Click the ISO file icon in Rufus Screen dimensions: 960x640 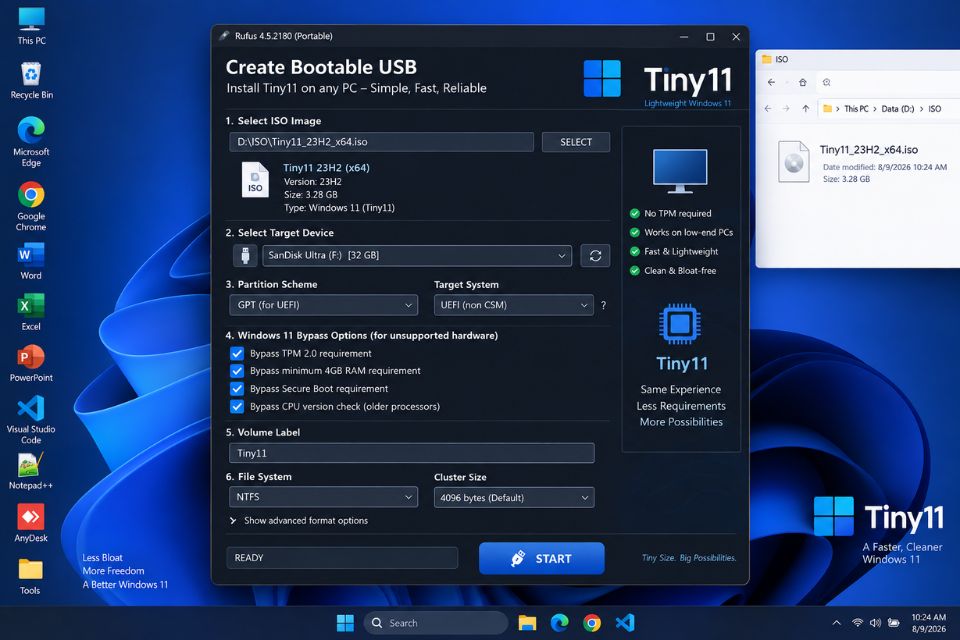255,179
